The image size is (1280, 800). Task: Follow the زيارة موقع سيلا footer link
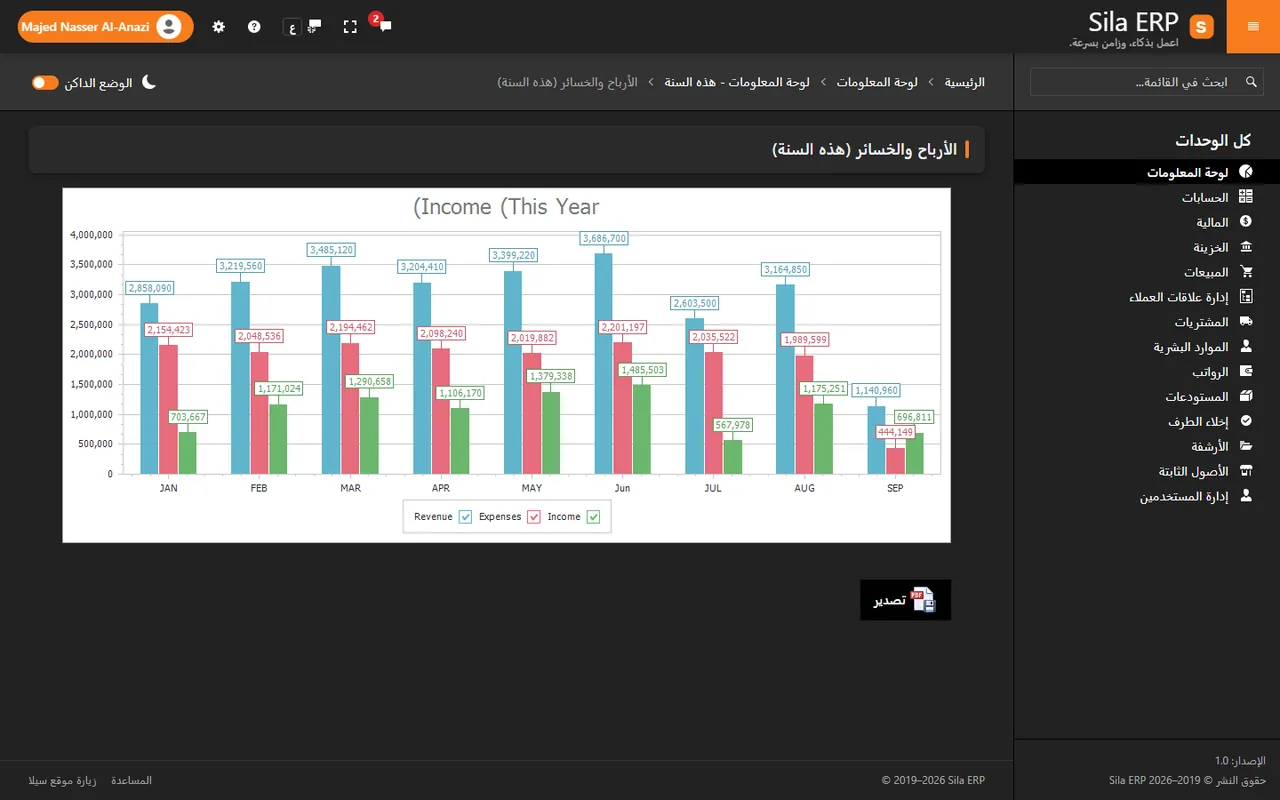[x=61, y=780]
